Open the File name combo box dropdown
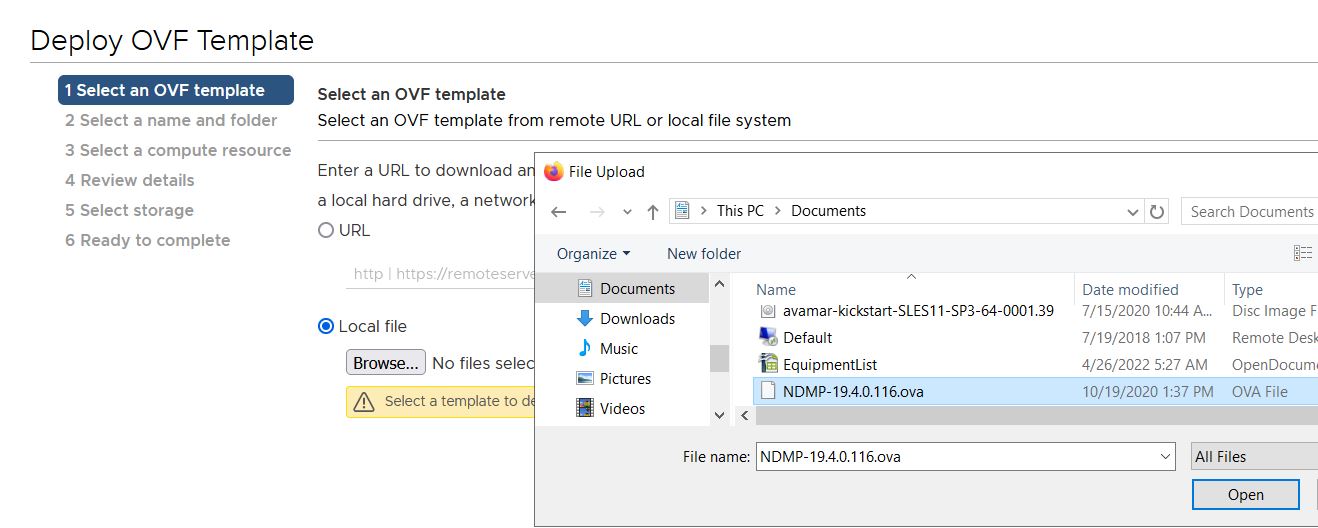The height and width of the screenshot is (528, 1318). (1165, 457)
